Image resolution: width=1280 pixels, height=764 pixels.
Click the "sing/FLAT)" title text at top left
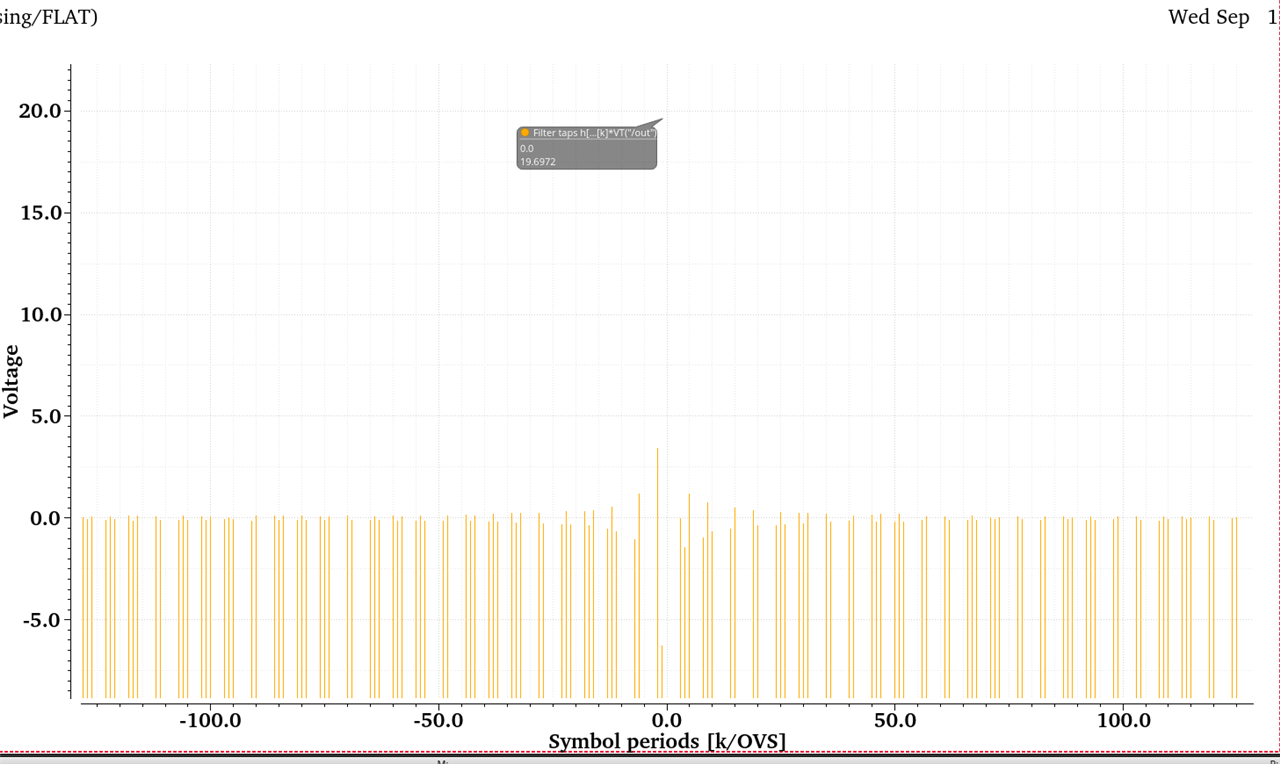point(48,17)
